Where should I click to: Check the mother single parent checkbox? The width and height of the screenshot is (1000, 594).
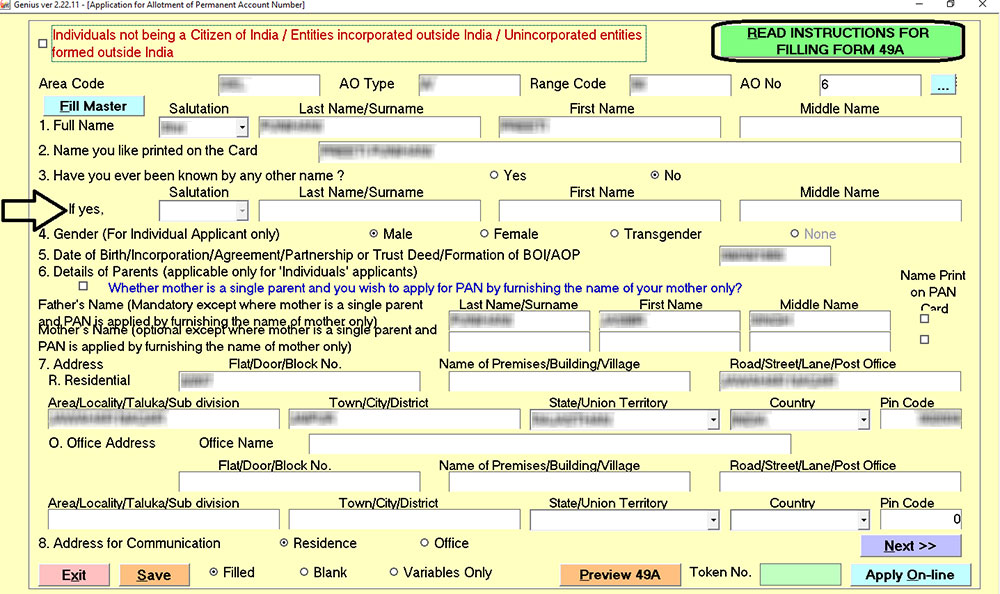pos(82,288)
